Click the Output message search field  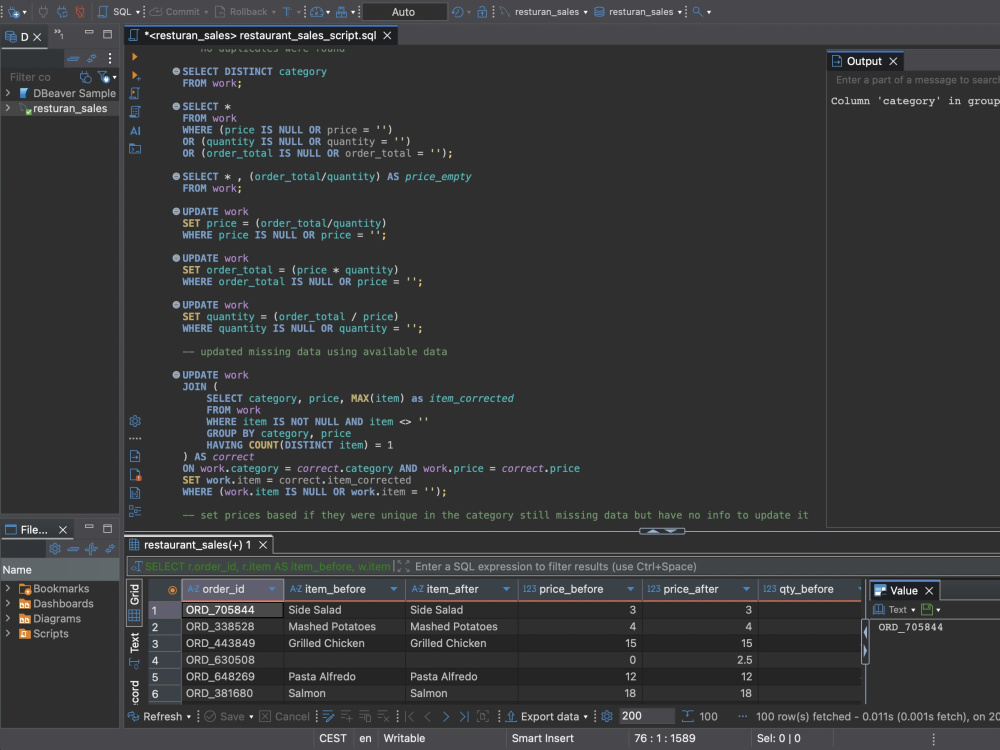coord(916,80)
